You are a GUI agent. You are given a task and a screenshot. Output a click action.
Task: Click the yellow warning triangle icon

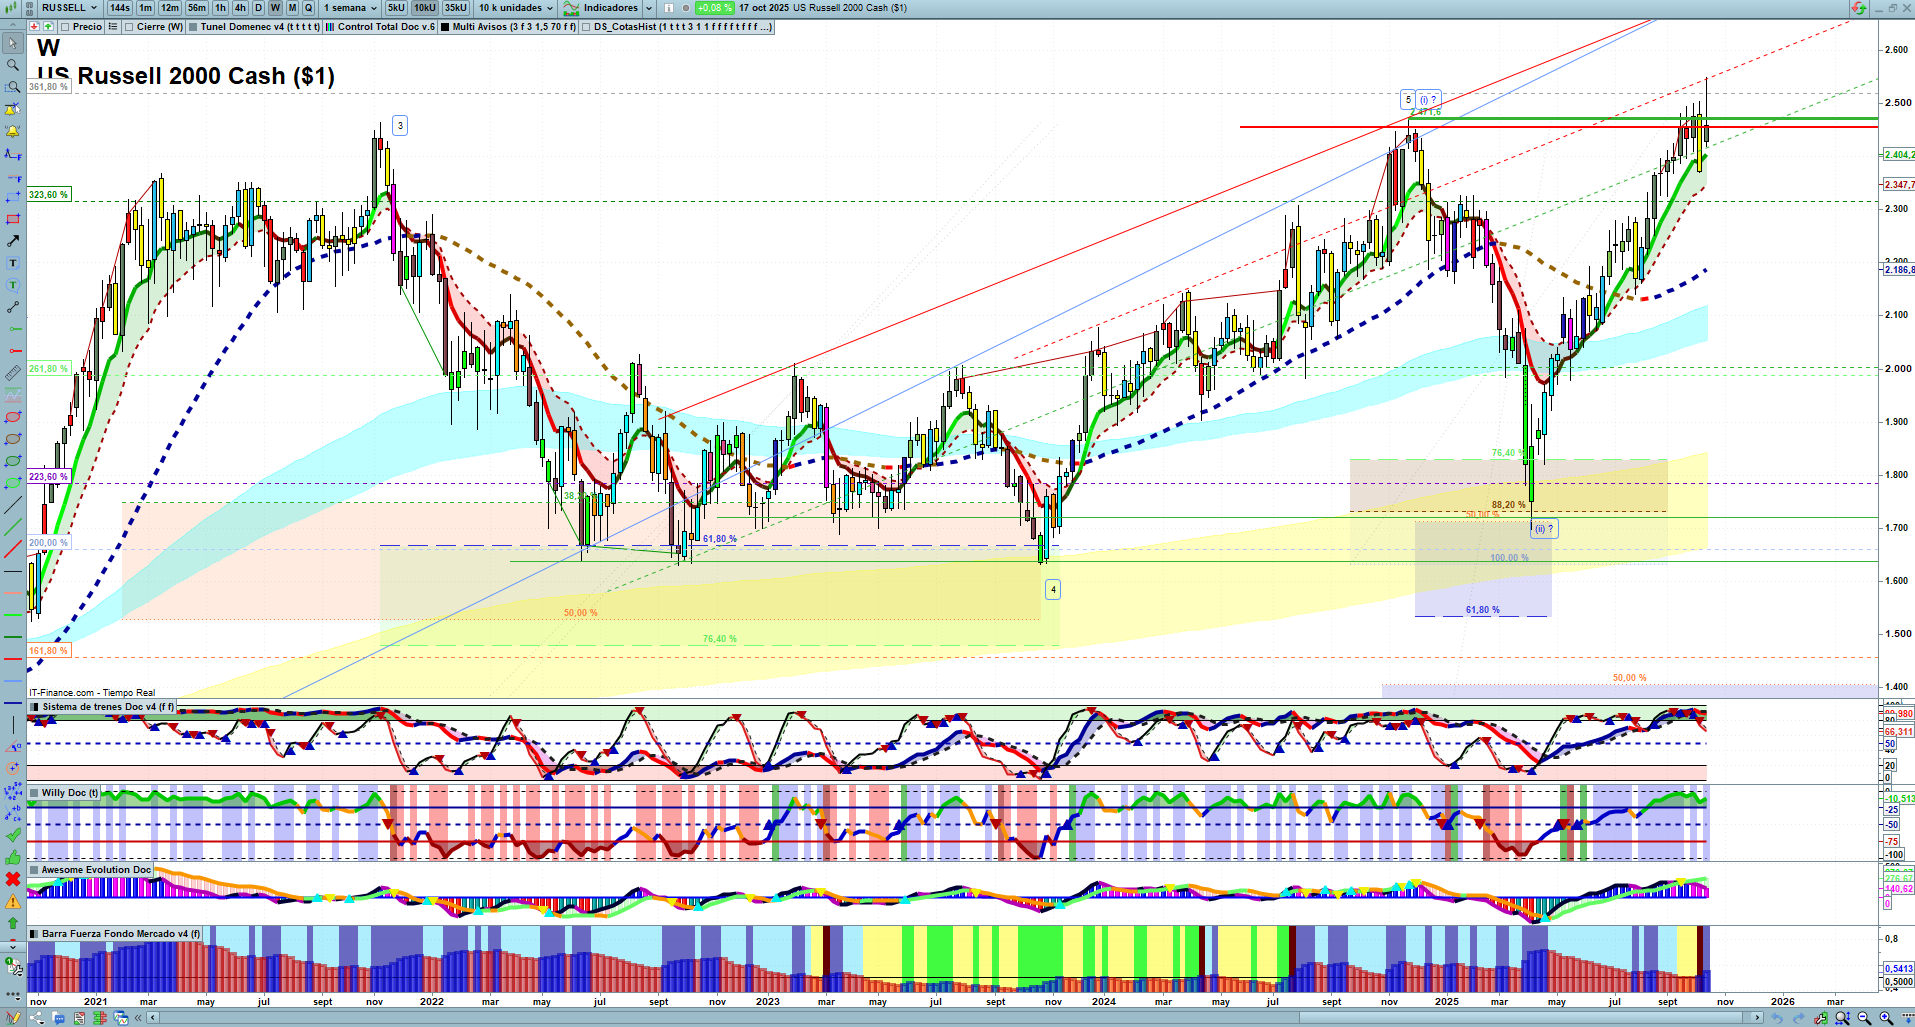tap(13, 901)
